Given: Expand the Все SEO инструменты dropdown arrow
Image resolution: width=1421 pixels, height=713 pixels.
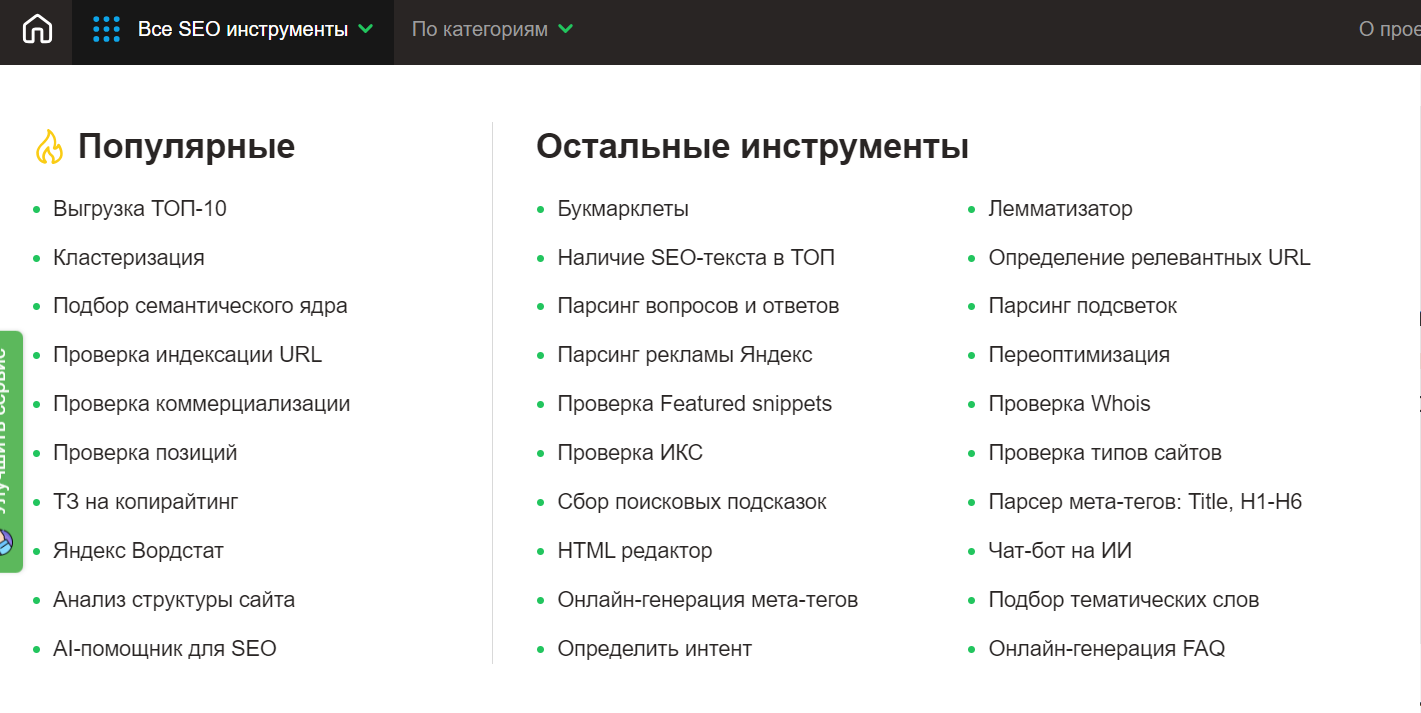Looking at the screenshot, I should (365, 30).
